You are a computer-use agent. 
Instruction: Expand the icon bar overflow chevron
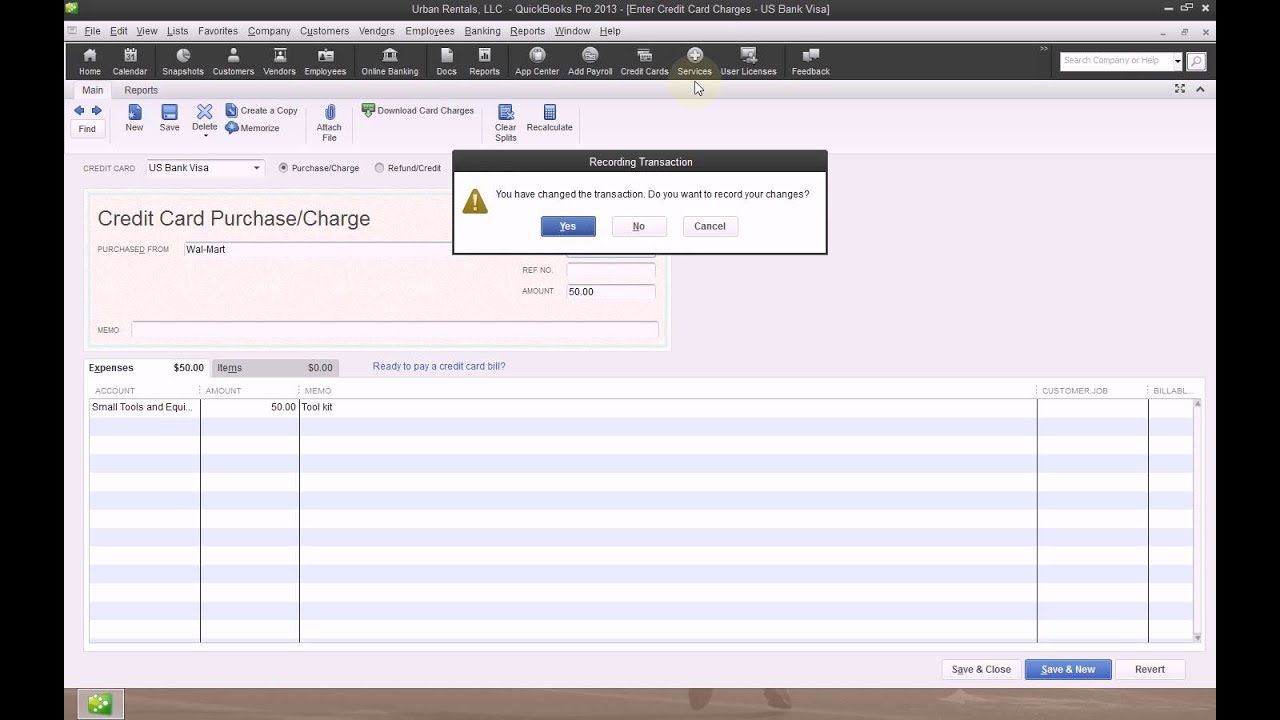tap(1044, 48)
